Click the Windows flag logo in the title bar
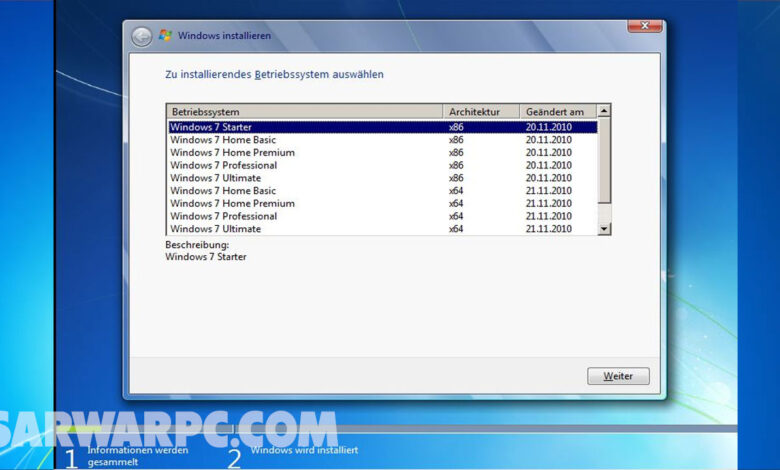The image size is (780, 470). [x=165, y=35]
